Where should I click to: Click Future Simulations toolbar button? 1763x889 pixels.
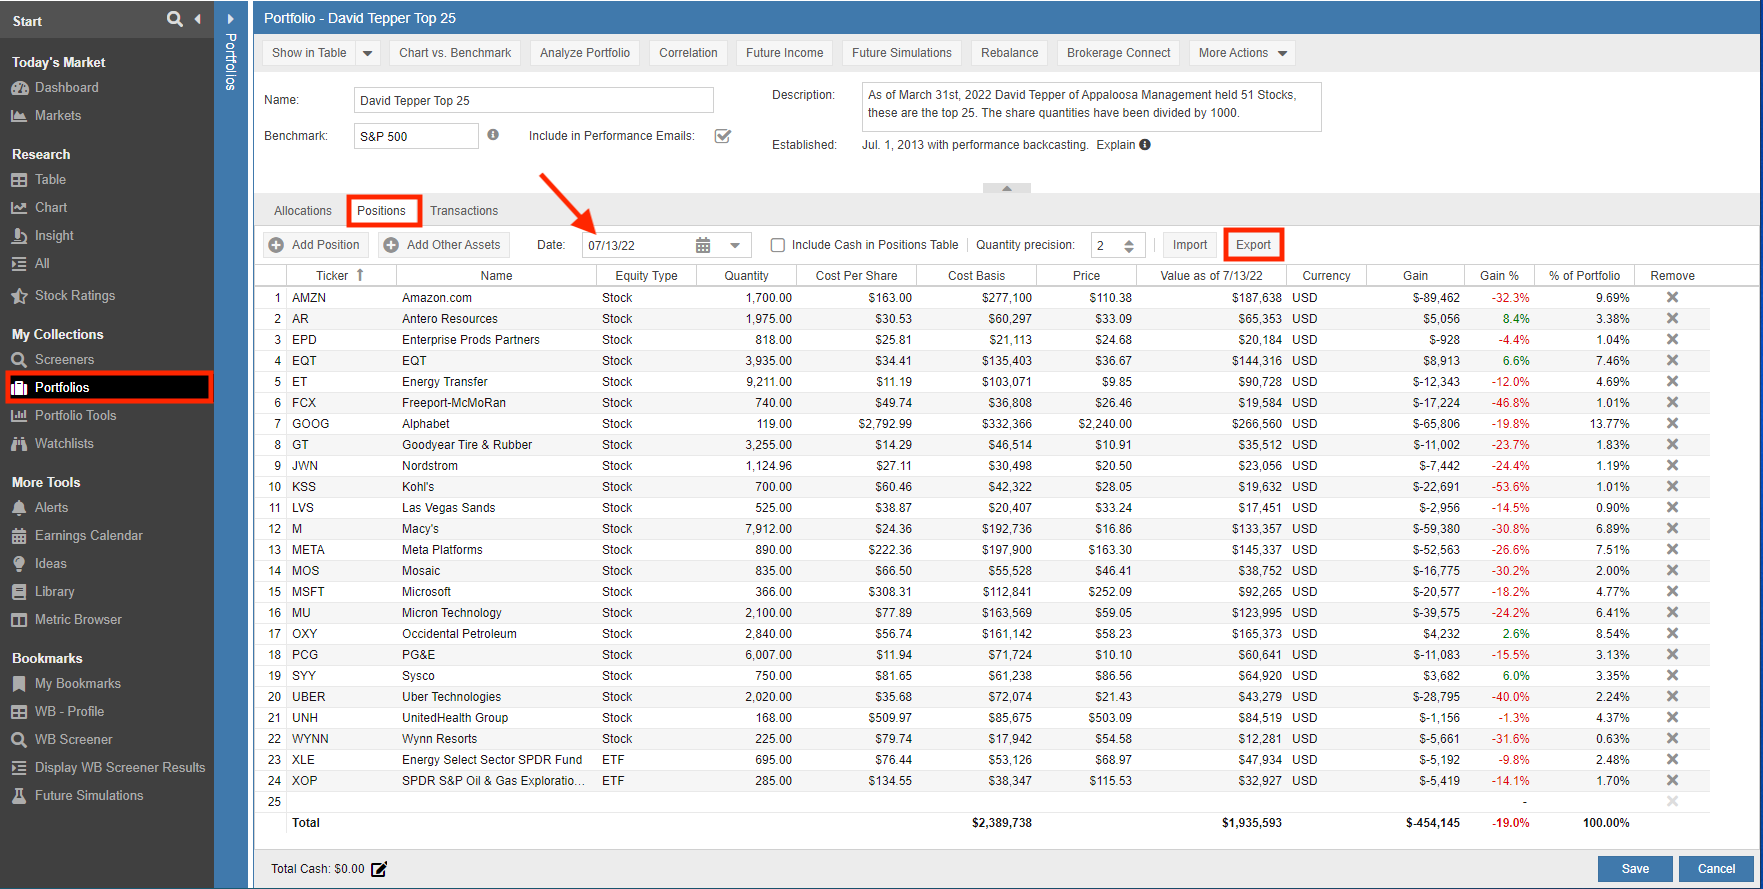point(902,53)
